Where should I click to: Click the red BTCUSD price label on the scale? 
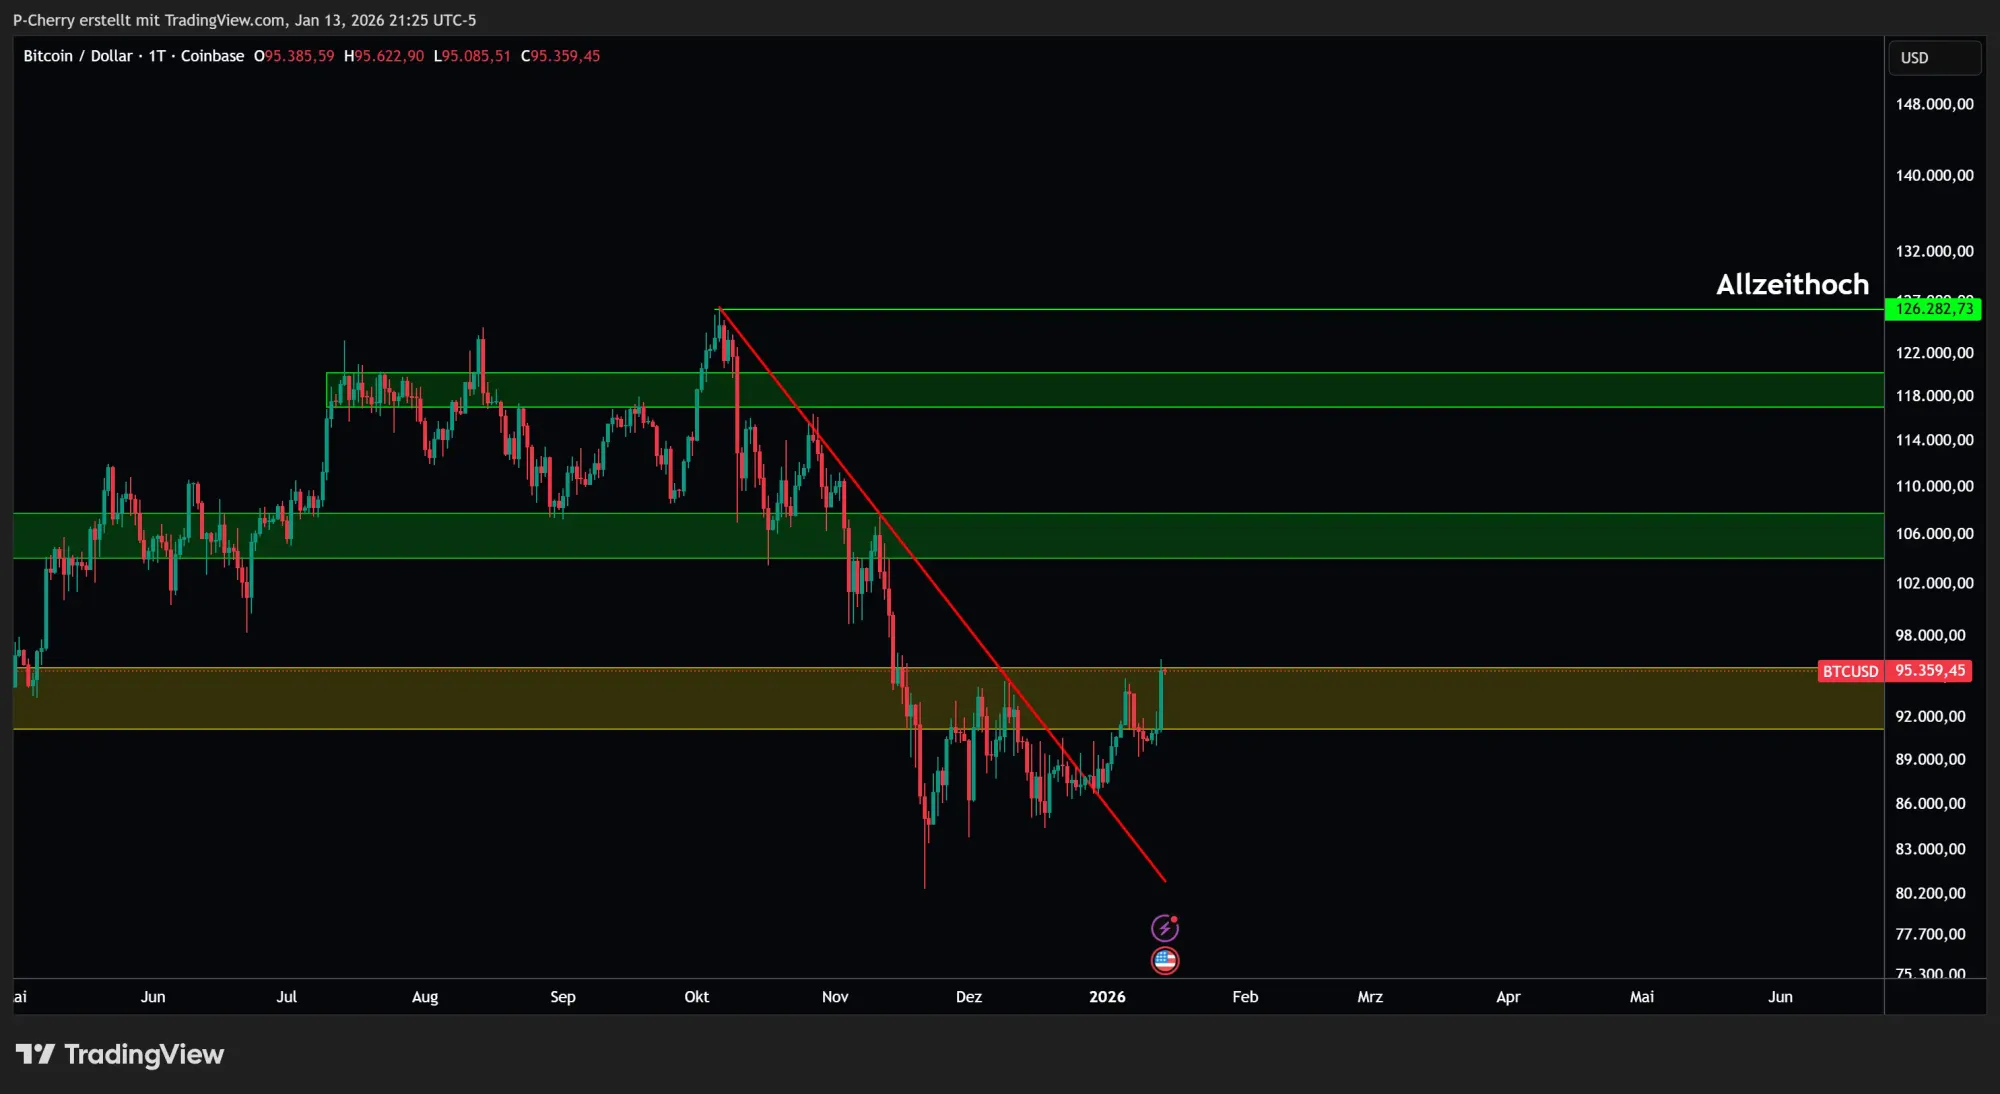1851,671
